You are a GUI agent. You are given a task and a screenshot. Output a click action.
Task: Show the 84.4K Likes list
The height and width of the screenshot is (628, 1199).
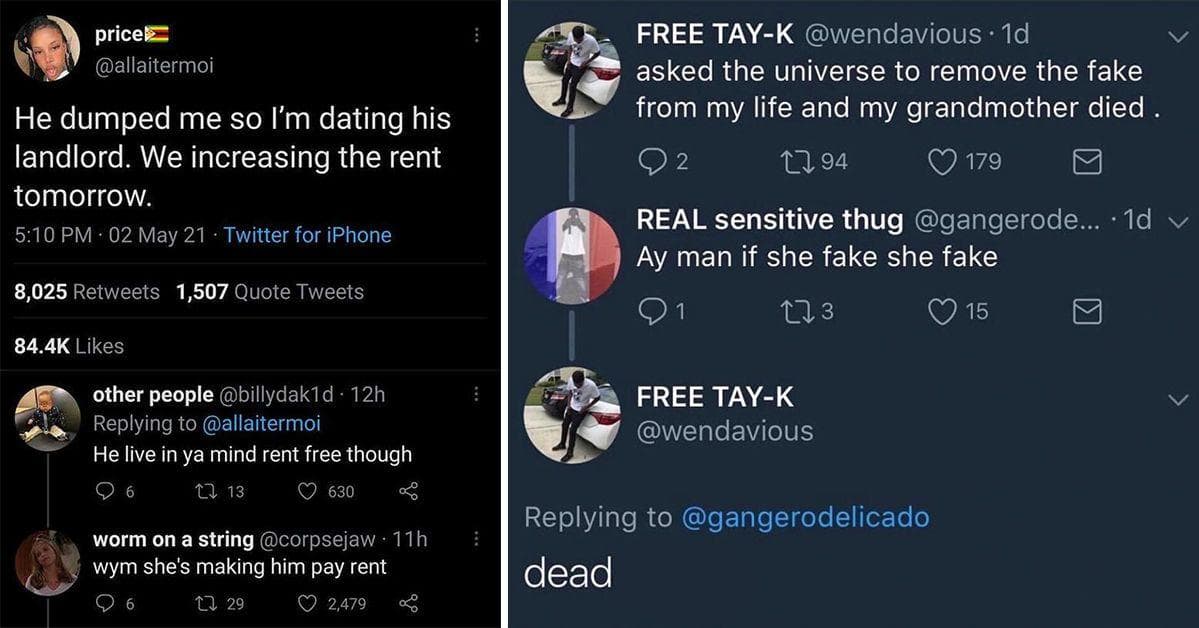pyautogui.click(x=69, y=346)
